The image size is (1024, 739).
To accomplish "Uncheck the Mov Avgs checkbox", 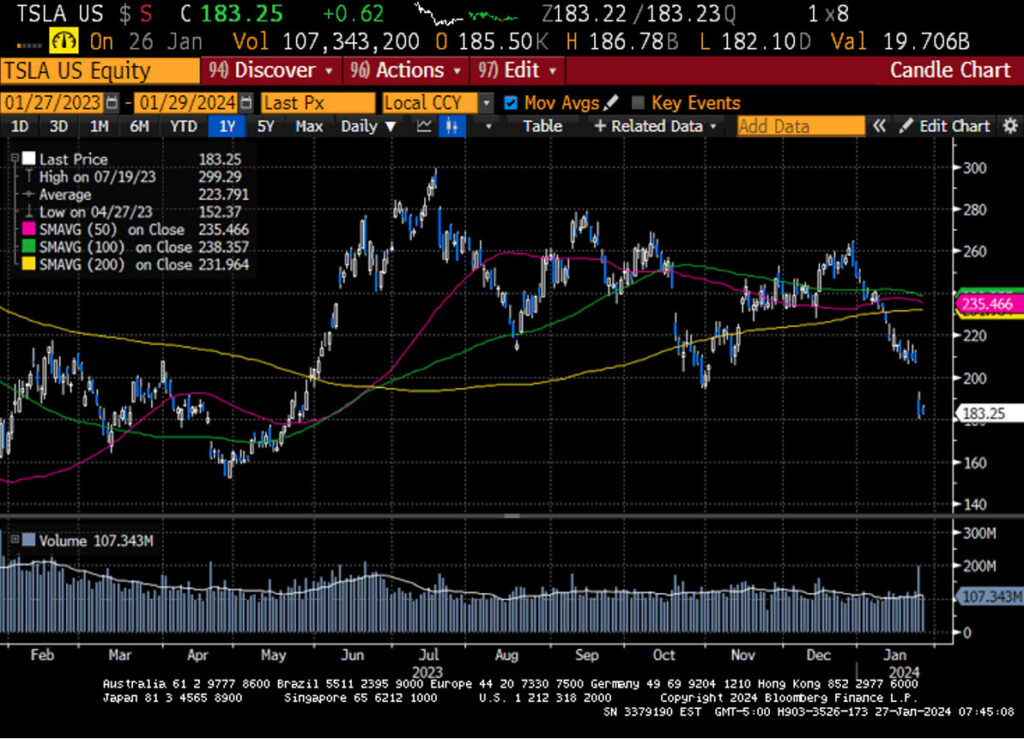I will [511, 103].
